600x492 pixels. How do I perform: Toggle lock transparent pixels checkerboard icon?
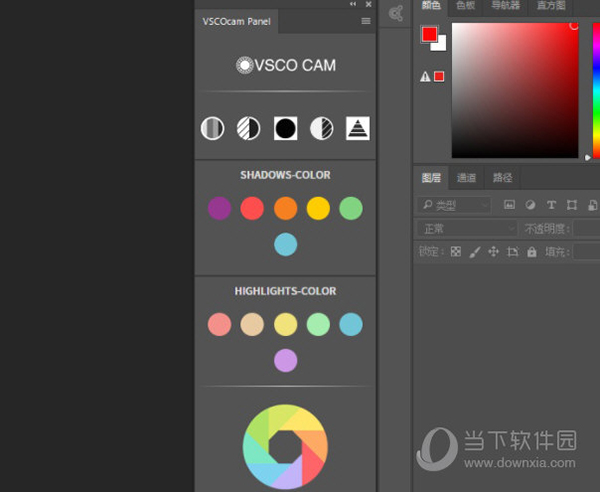[x=455, y=252]
